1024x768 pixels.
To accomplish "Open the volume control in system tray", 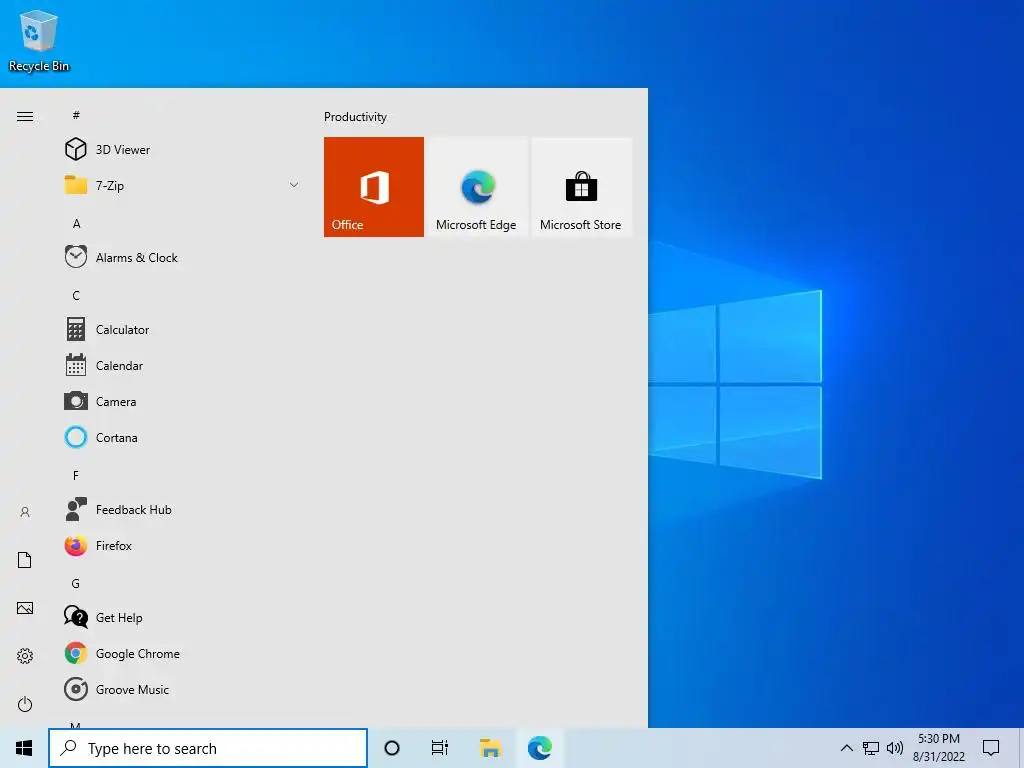I will coord(895,748).
